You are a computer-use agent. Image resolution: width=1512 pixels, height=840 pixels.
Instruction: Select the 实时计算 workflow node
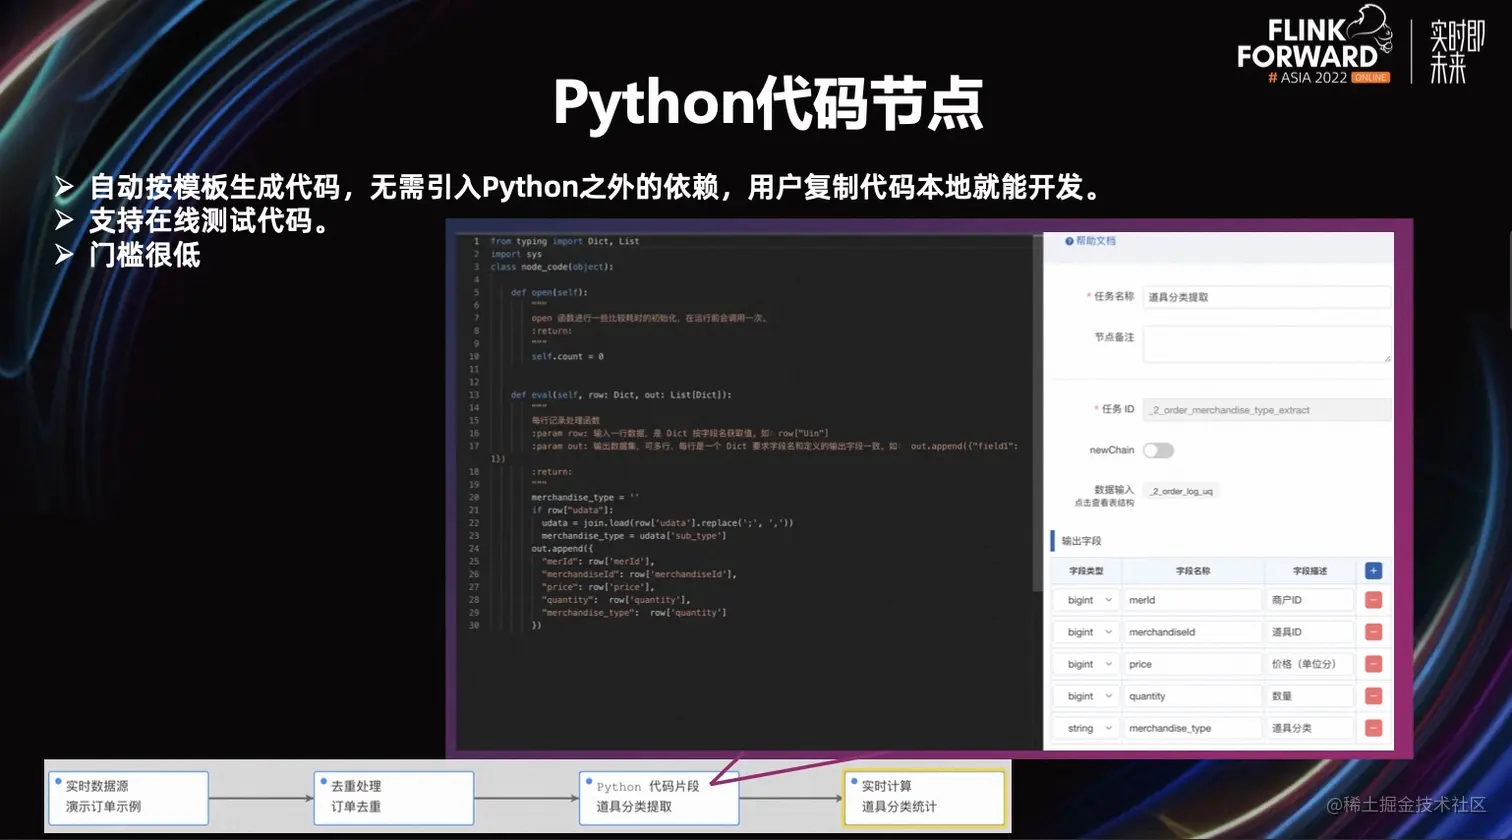(925, 797)
